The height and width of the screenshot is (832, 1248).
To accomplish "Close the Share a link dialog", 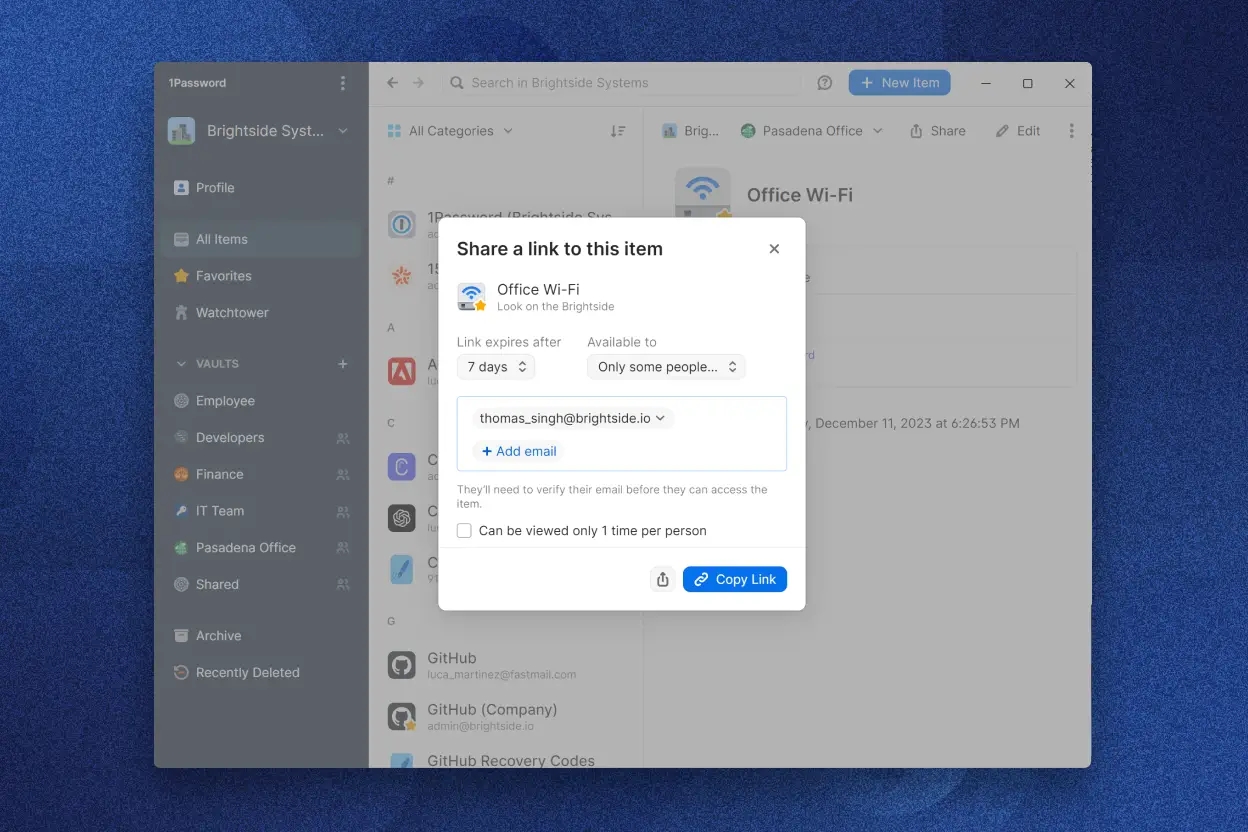I will tap(774, 249).
